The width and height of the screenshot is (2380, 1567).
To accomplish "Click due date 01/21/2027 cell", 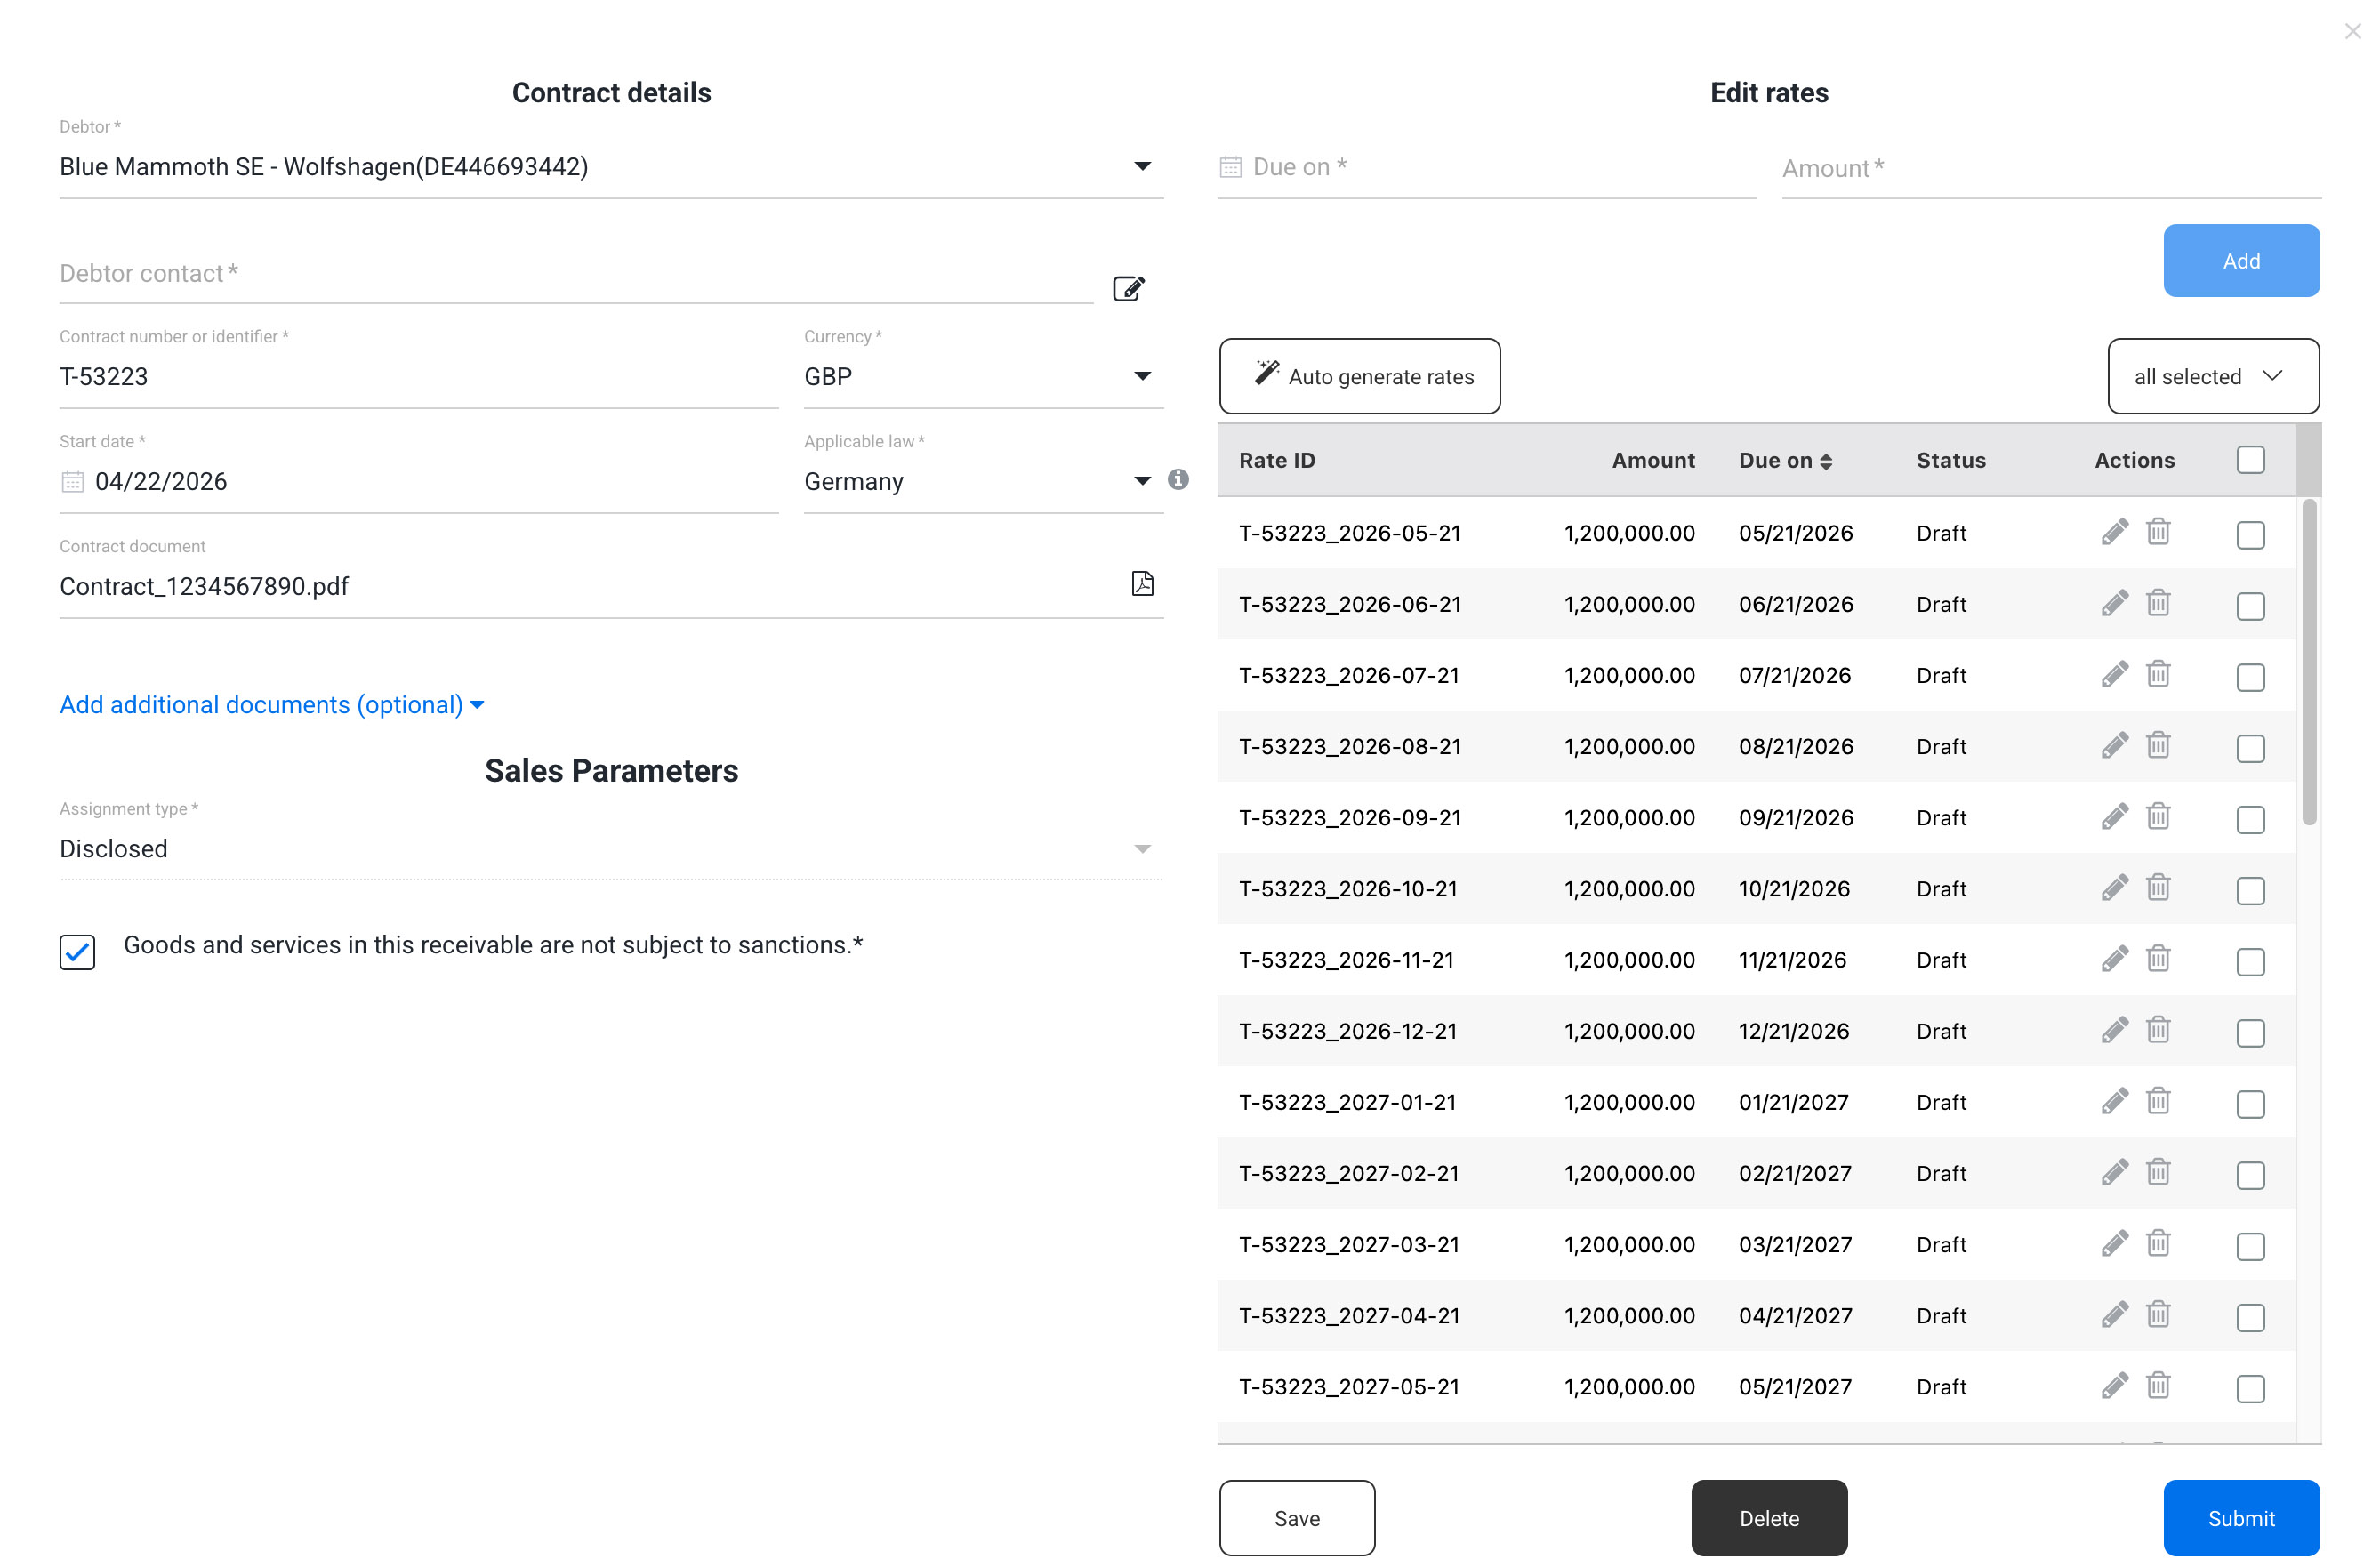I will [1793, 1102].
